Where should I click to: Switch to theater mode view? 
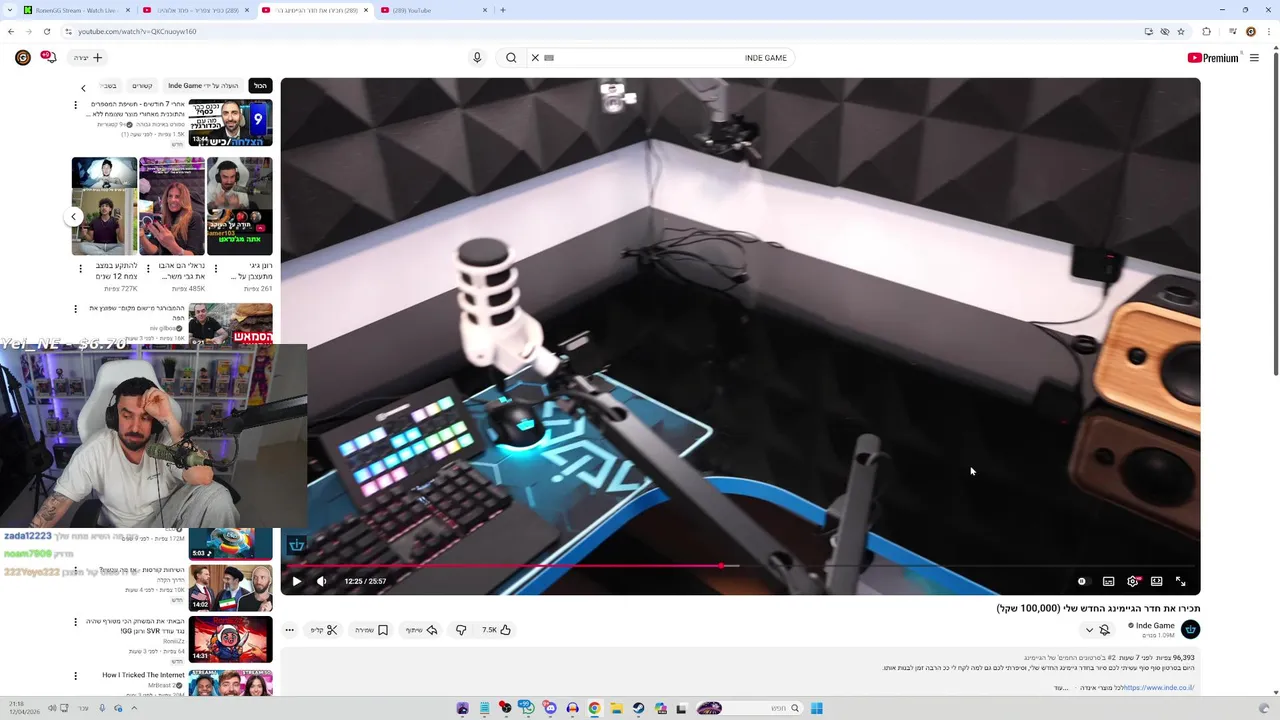(1156, 581)
